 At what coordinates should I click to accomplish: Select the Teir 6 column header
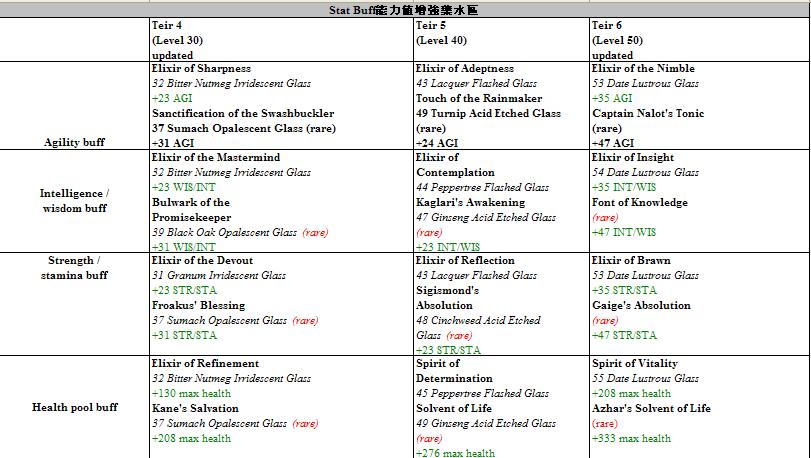click(x=609, y=25)
